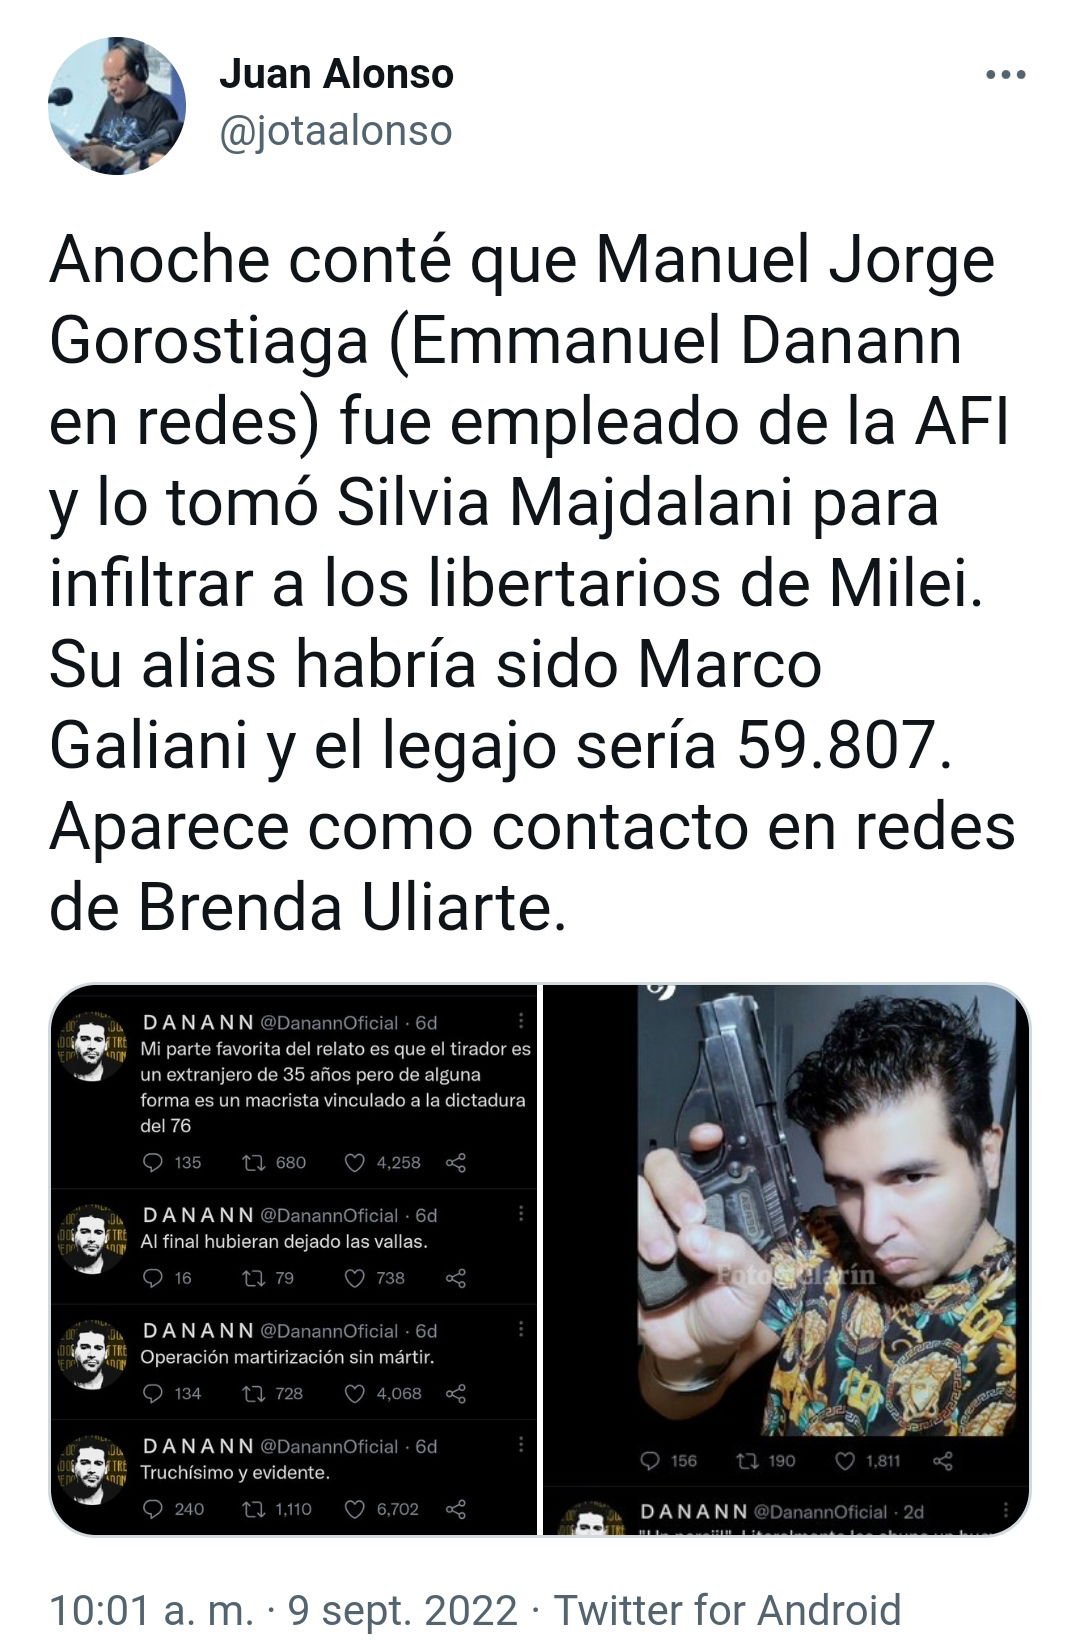Image resolution: width=1080 pixels, height=1648 pixels.
Task: Click the reply icon showing 156 under the photo
Action: [x=650, y=1461]
